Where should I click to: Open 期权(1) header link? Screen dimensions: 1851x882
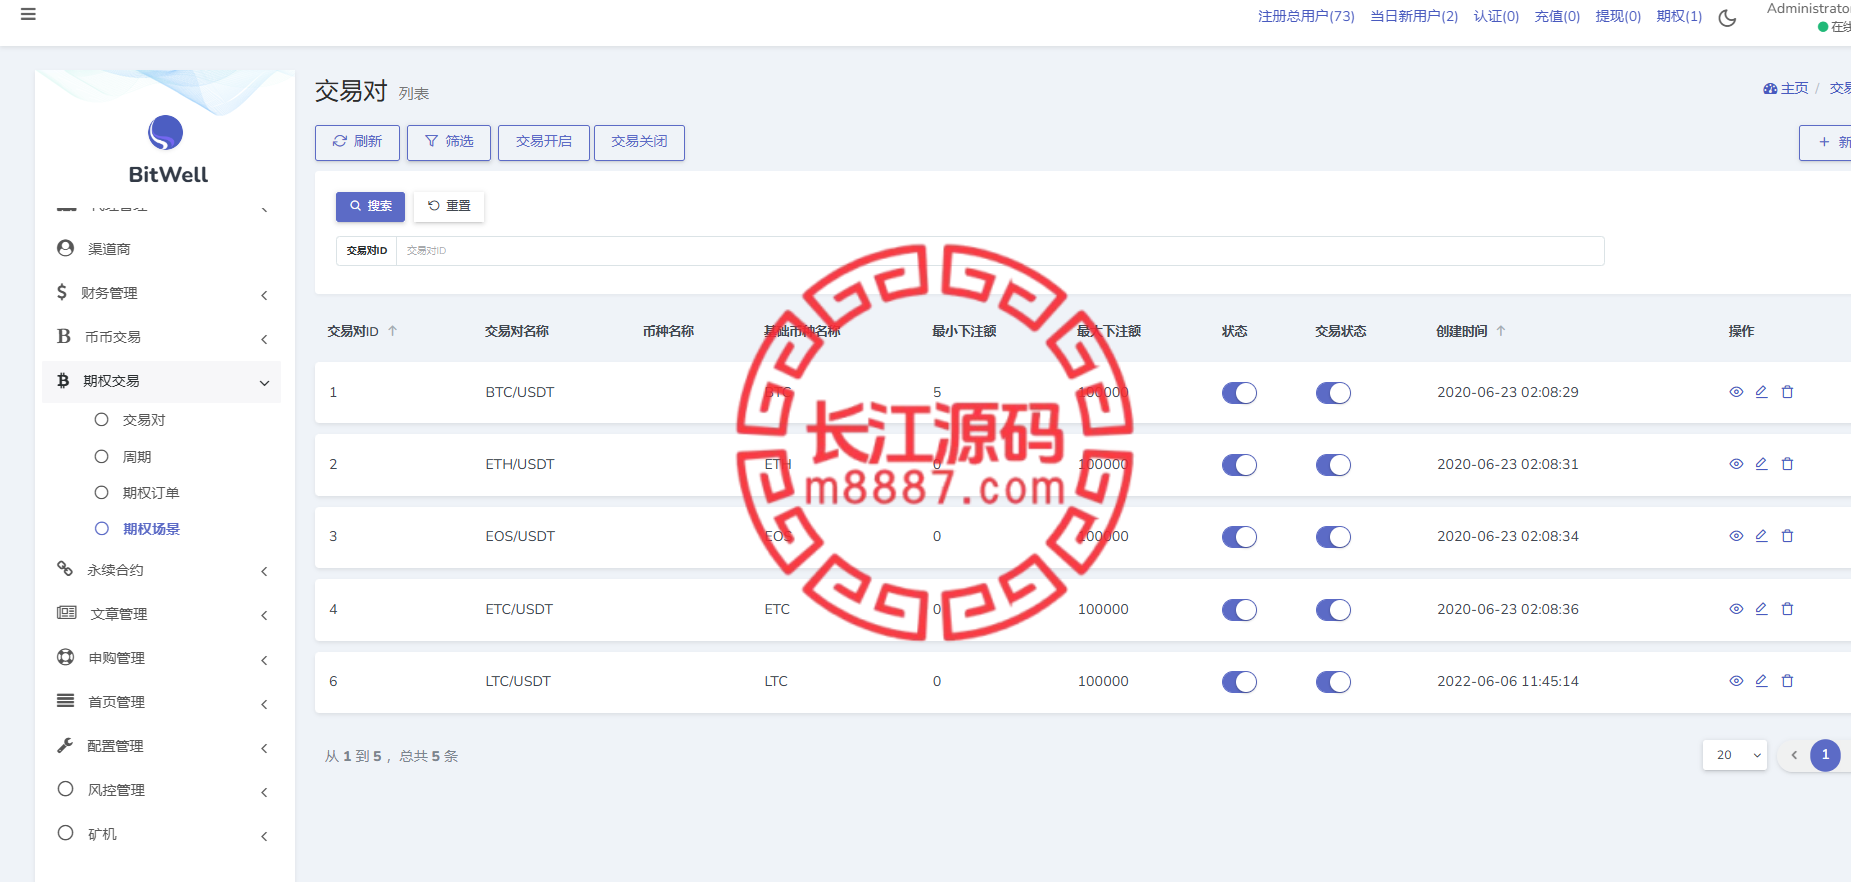(1679, 16)
